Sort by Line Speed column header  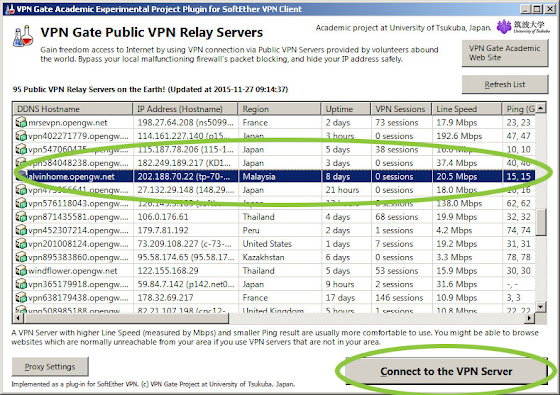[467, 109]
